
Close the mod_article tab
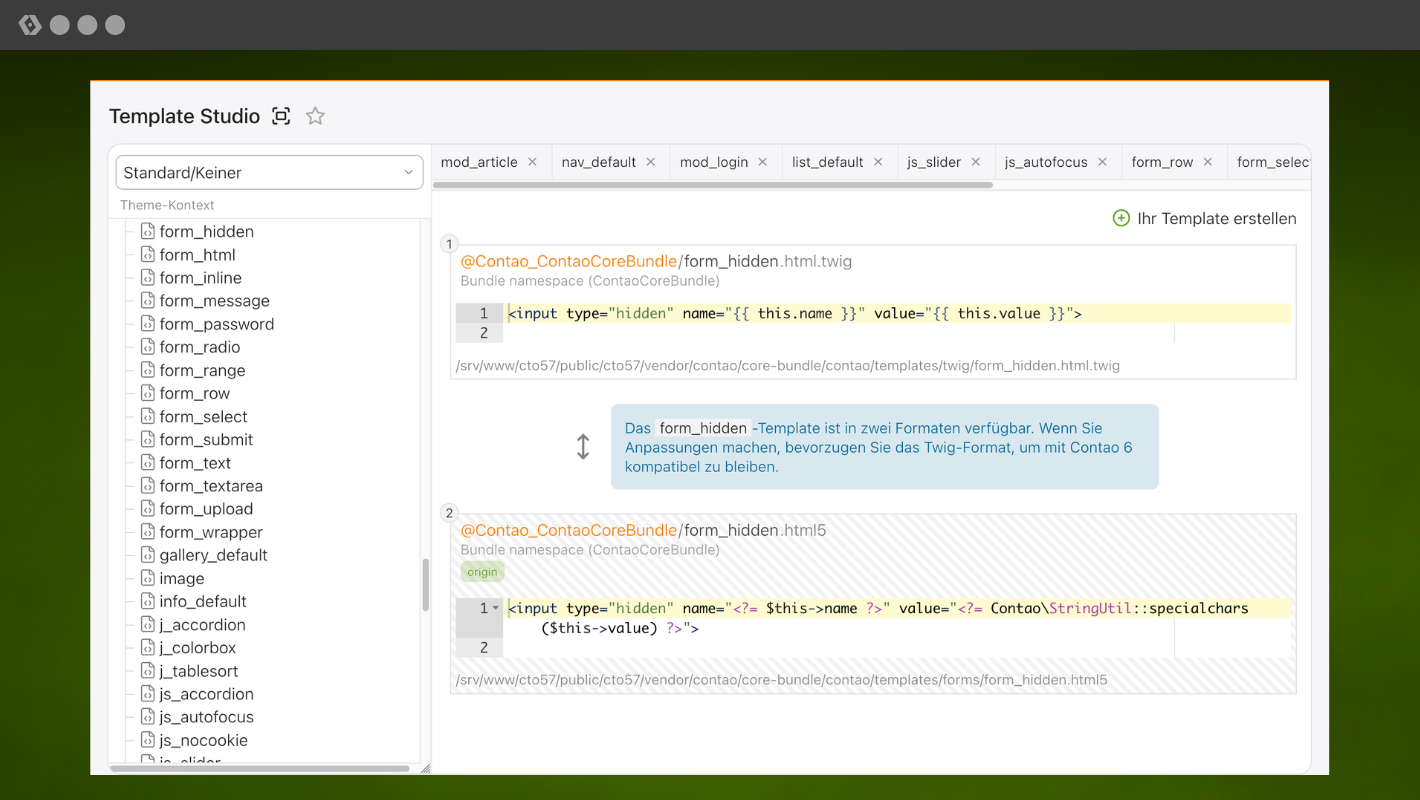pos(532,162)
